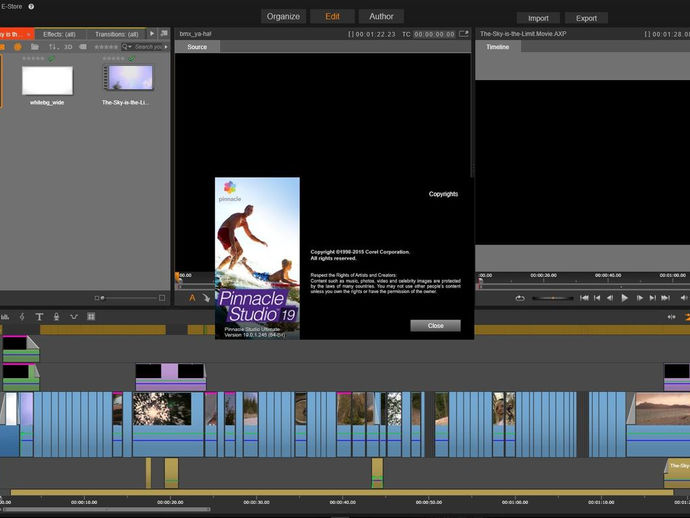The image size is (690, 518).
Task: Click the tags icon in library toolbar
Action: coord(83,47)
